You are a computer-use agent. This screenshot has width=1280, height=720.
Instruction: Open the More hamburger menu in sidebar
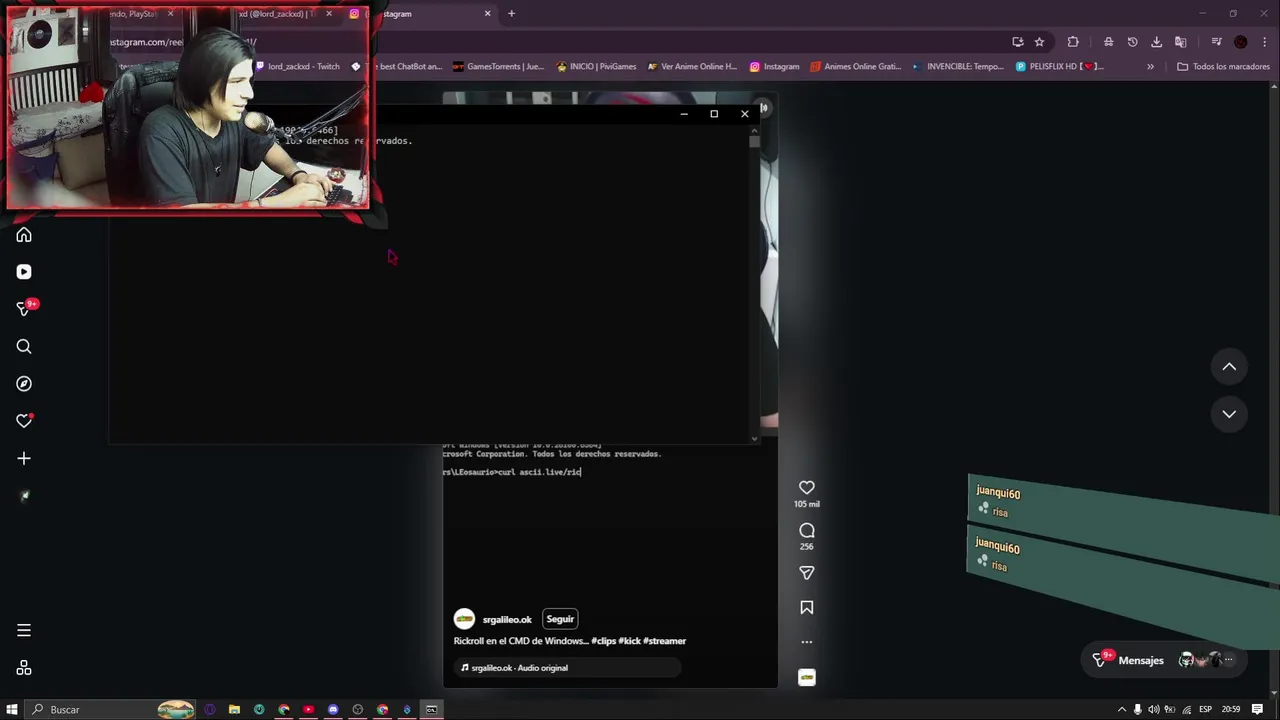(24, 630)
